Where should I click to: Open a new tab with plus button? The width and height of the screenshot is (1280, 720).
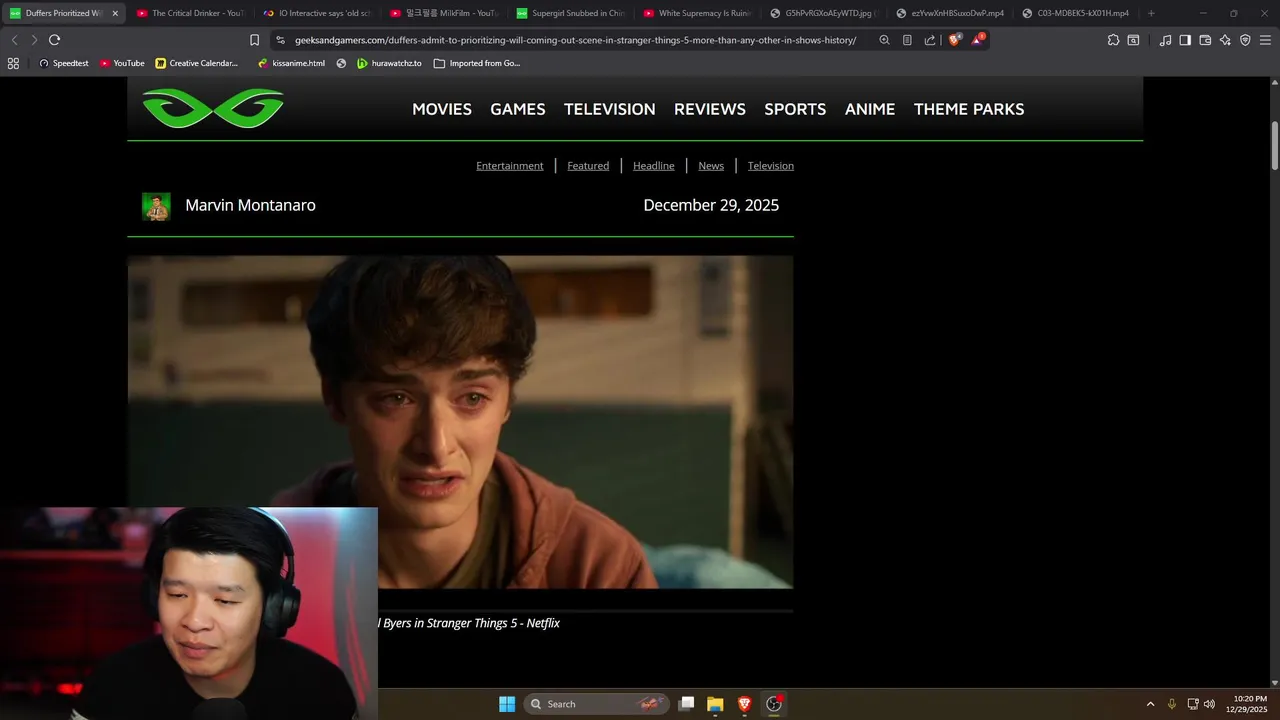point(1151,13)
